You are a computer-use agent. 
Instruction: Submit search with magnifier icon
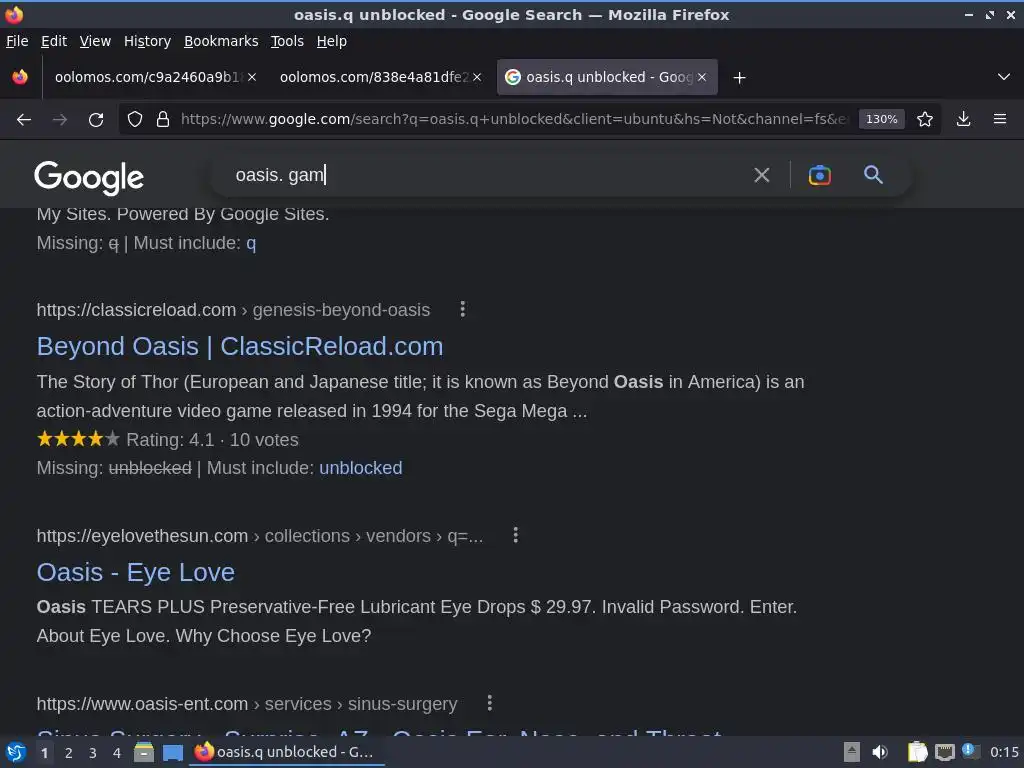coord(873,175)
